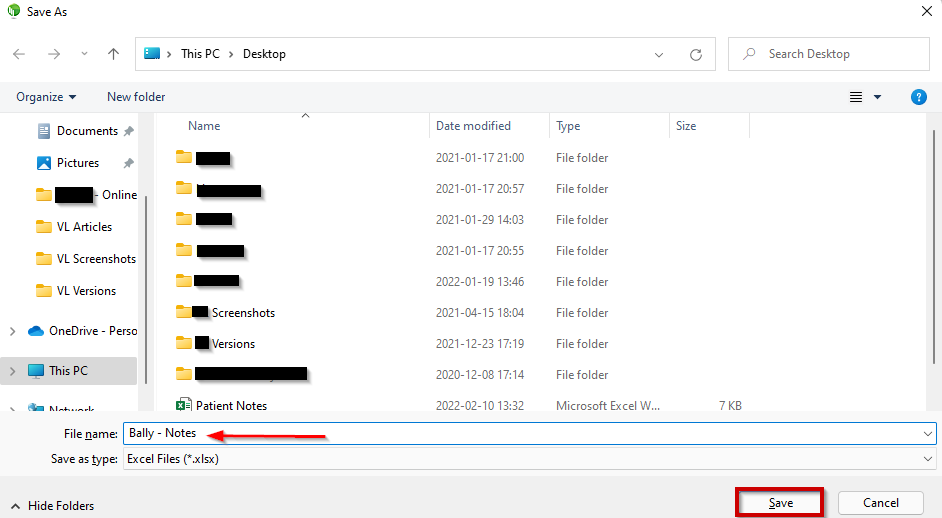Open VL Screenshots folder in sidebar
This screenshot has height=518, width=942.
click(x=96, y=258)
